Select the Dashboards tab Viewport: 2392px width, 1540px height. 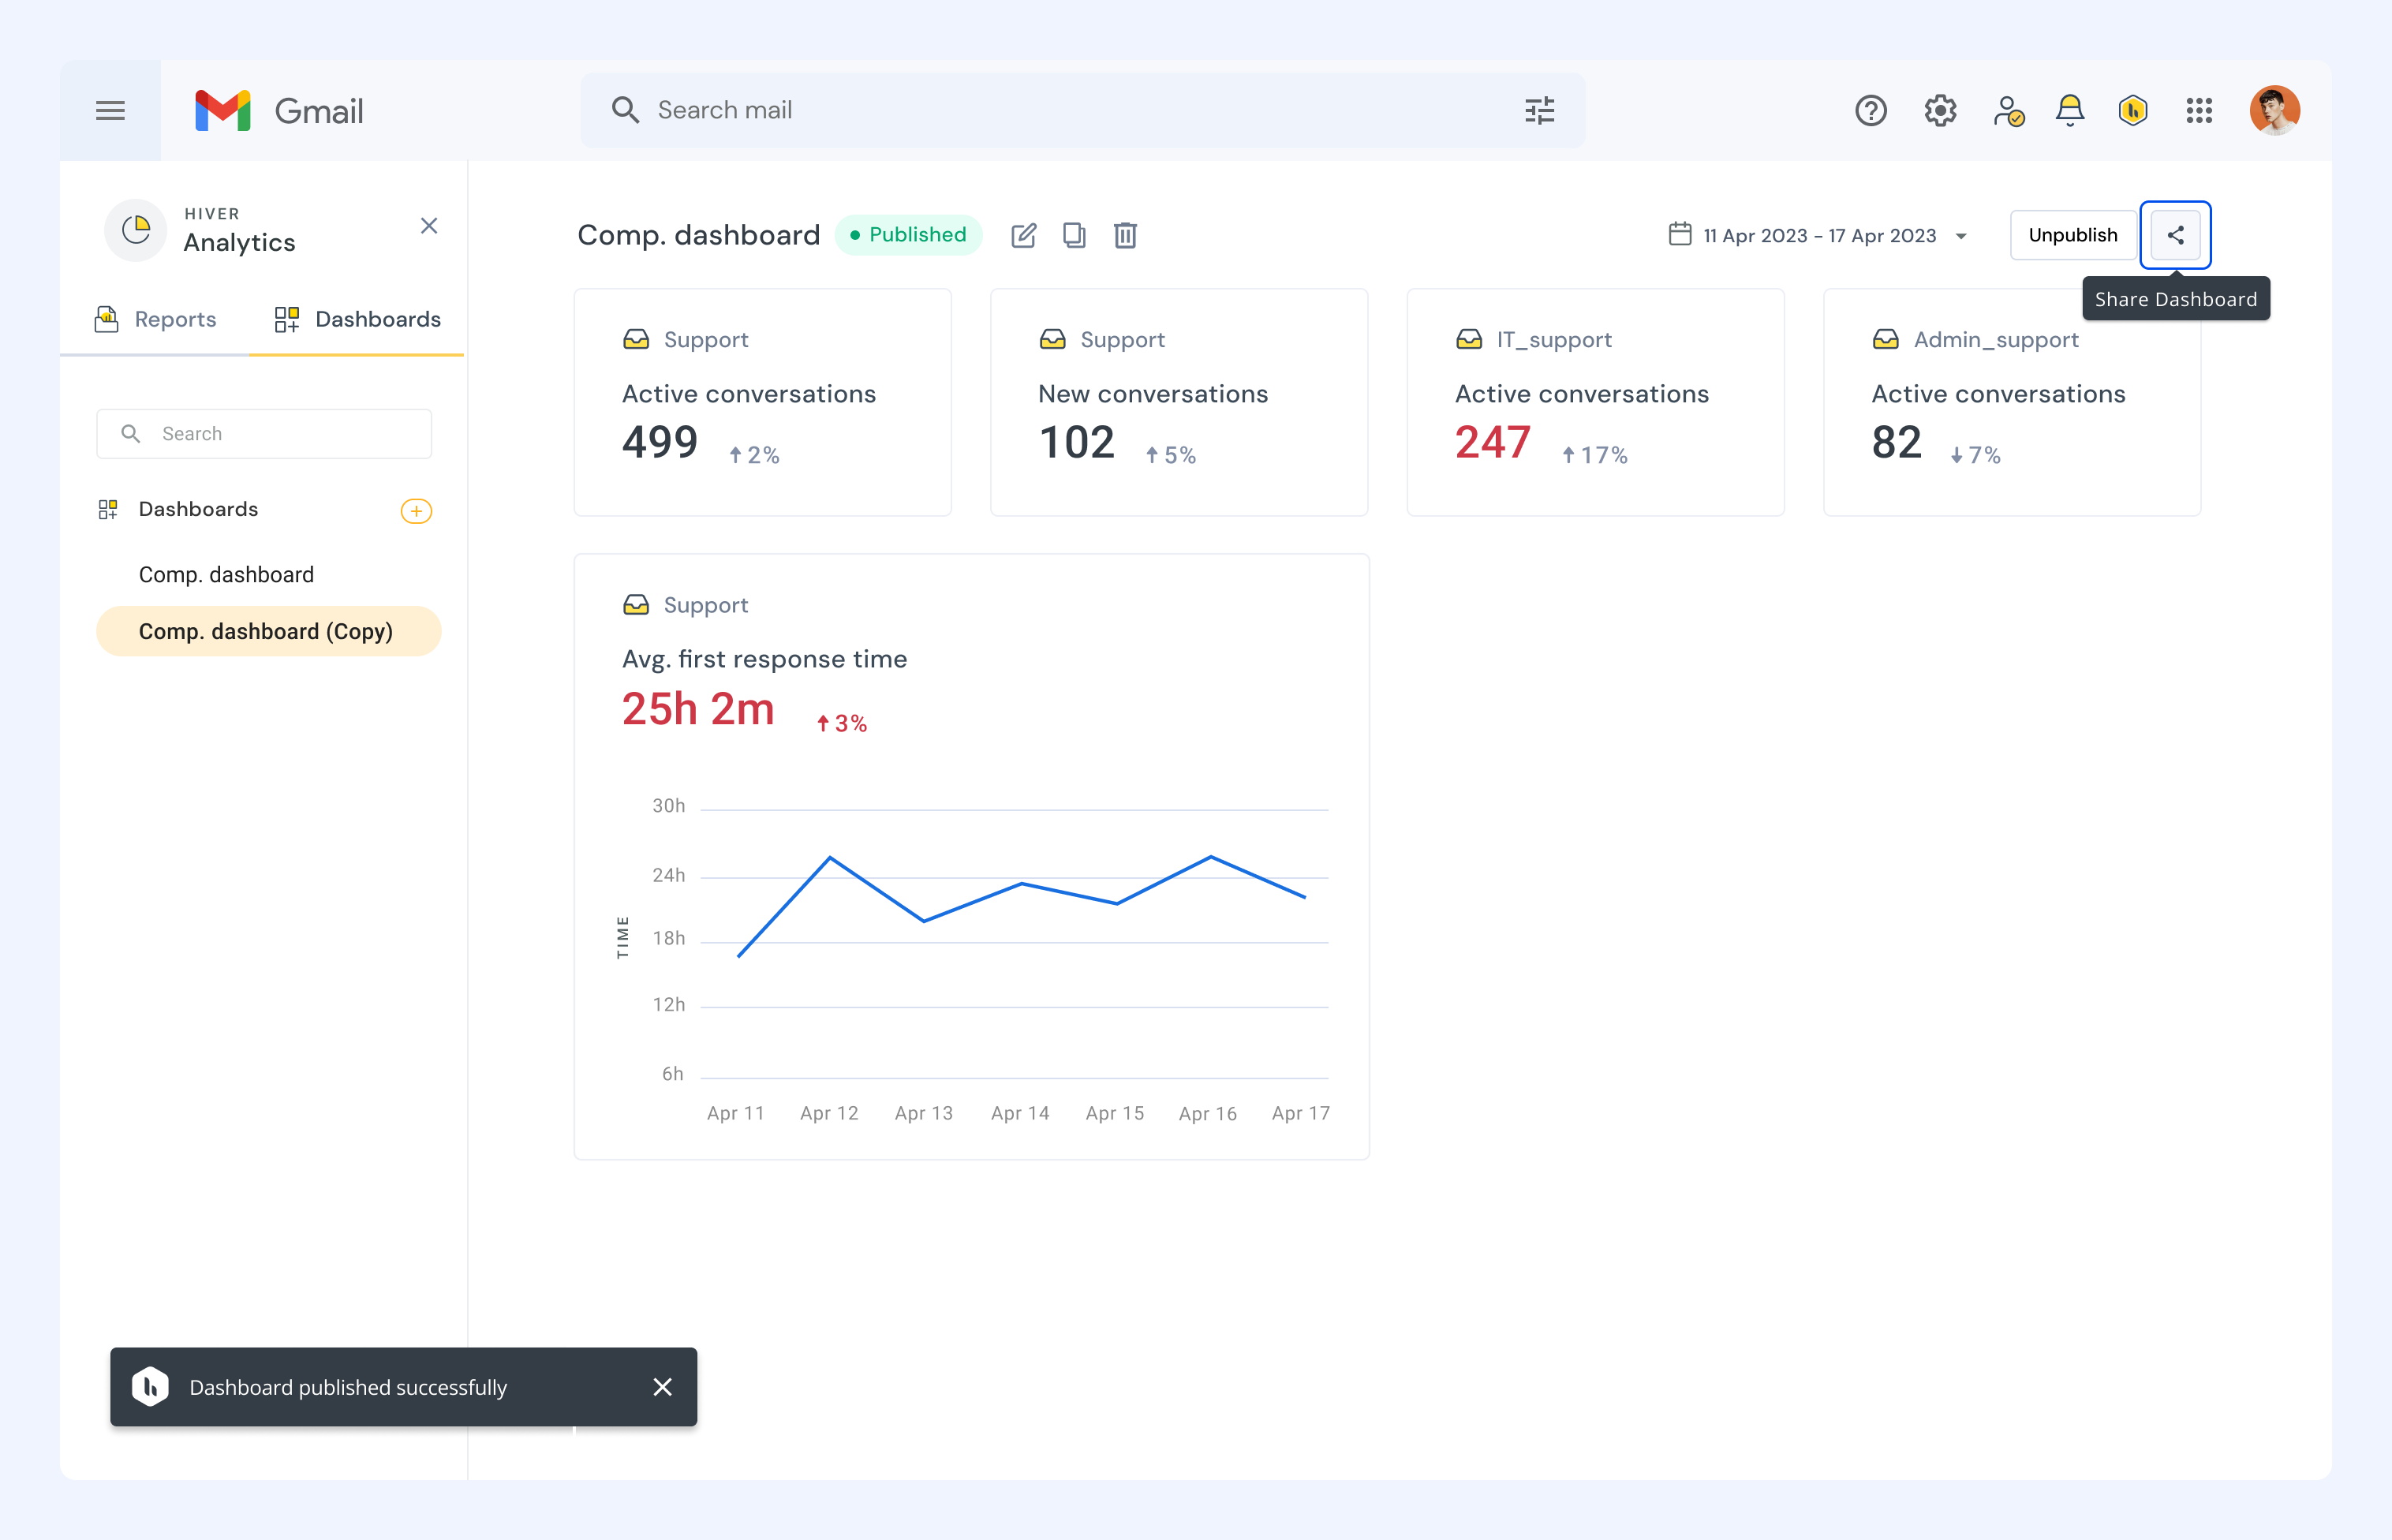pos(357,319)
